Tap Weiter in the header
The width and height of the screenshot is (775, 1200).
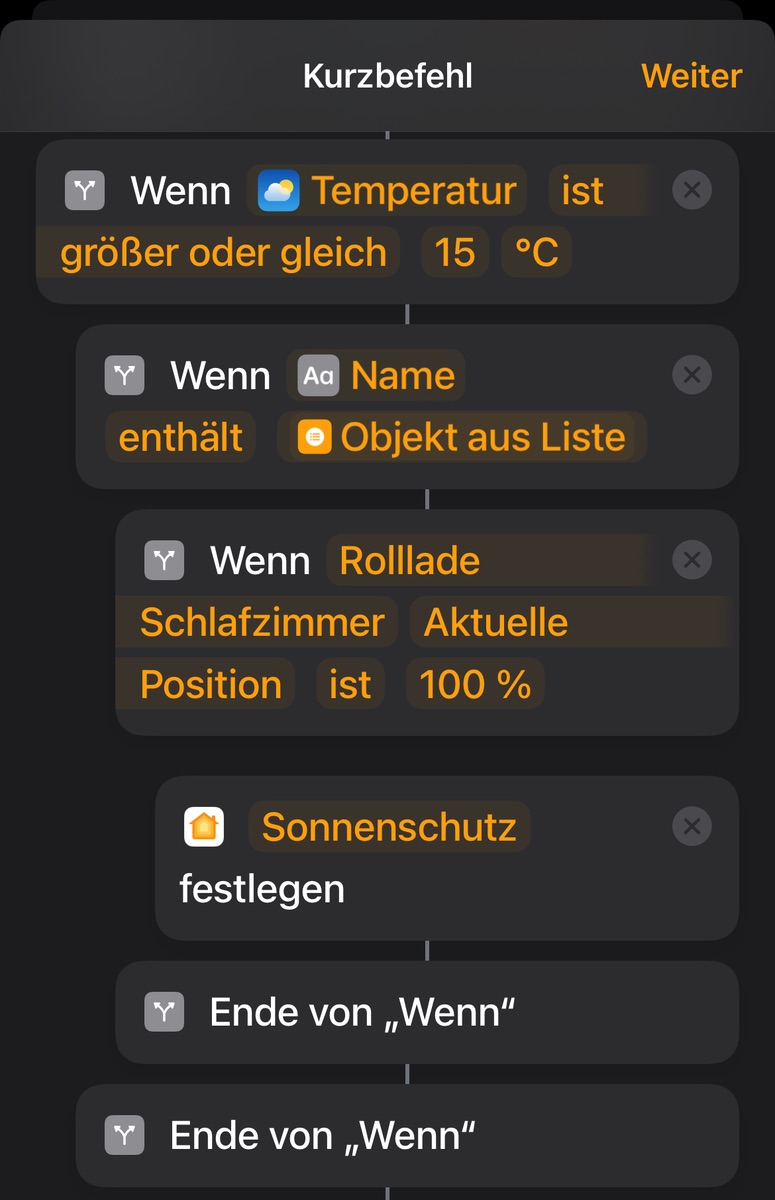691,76
